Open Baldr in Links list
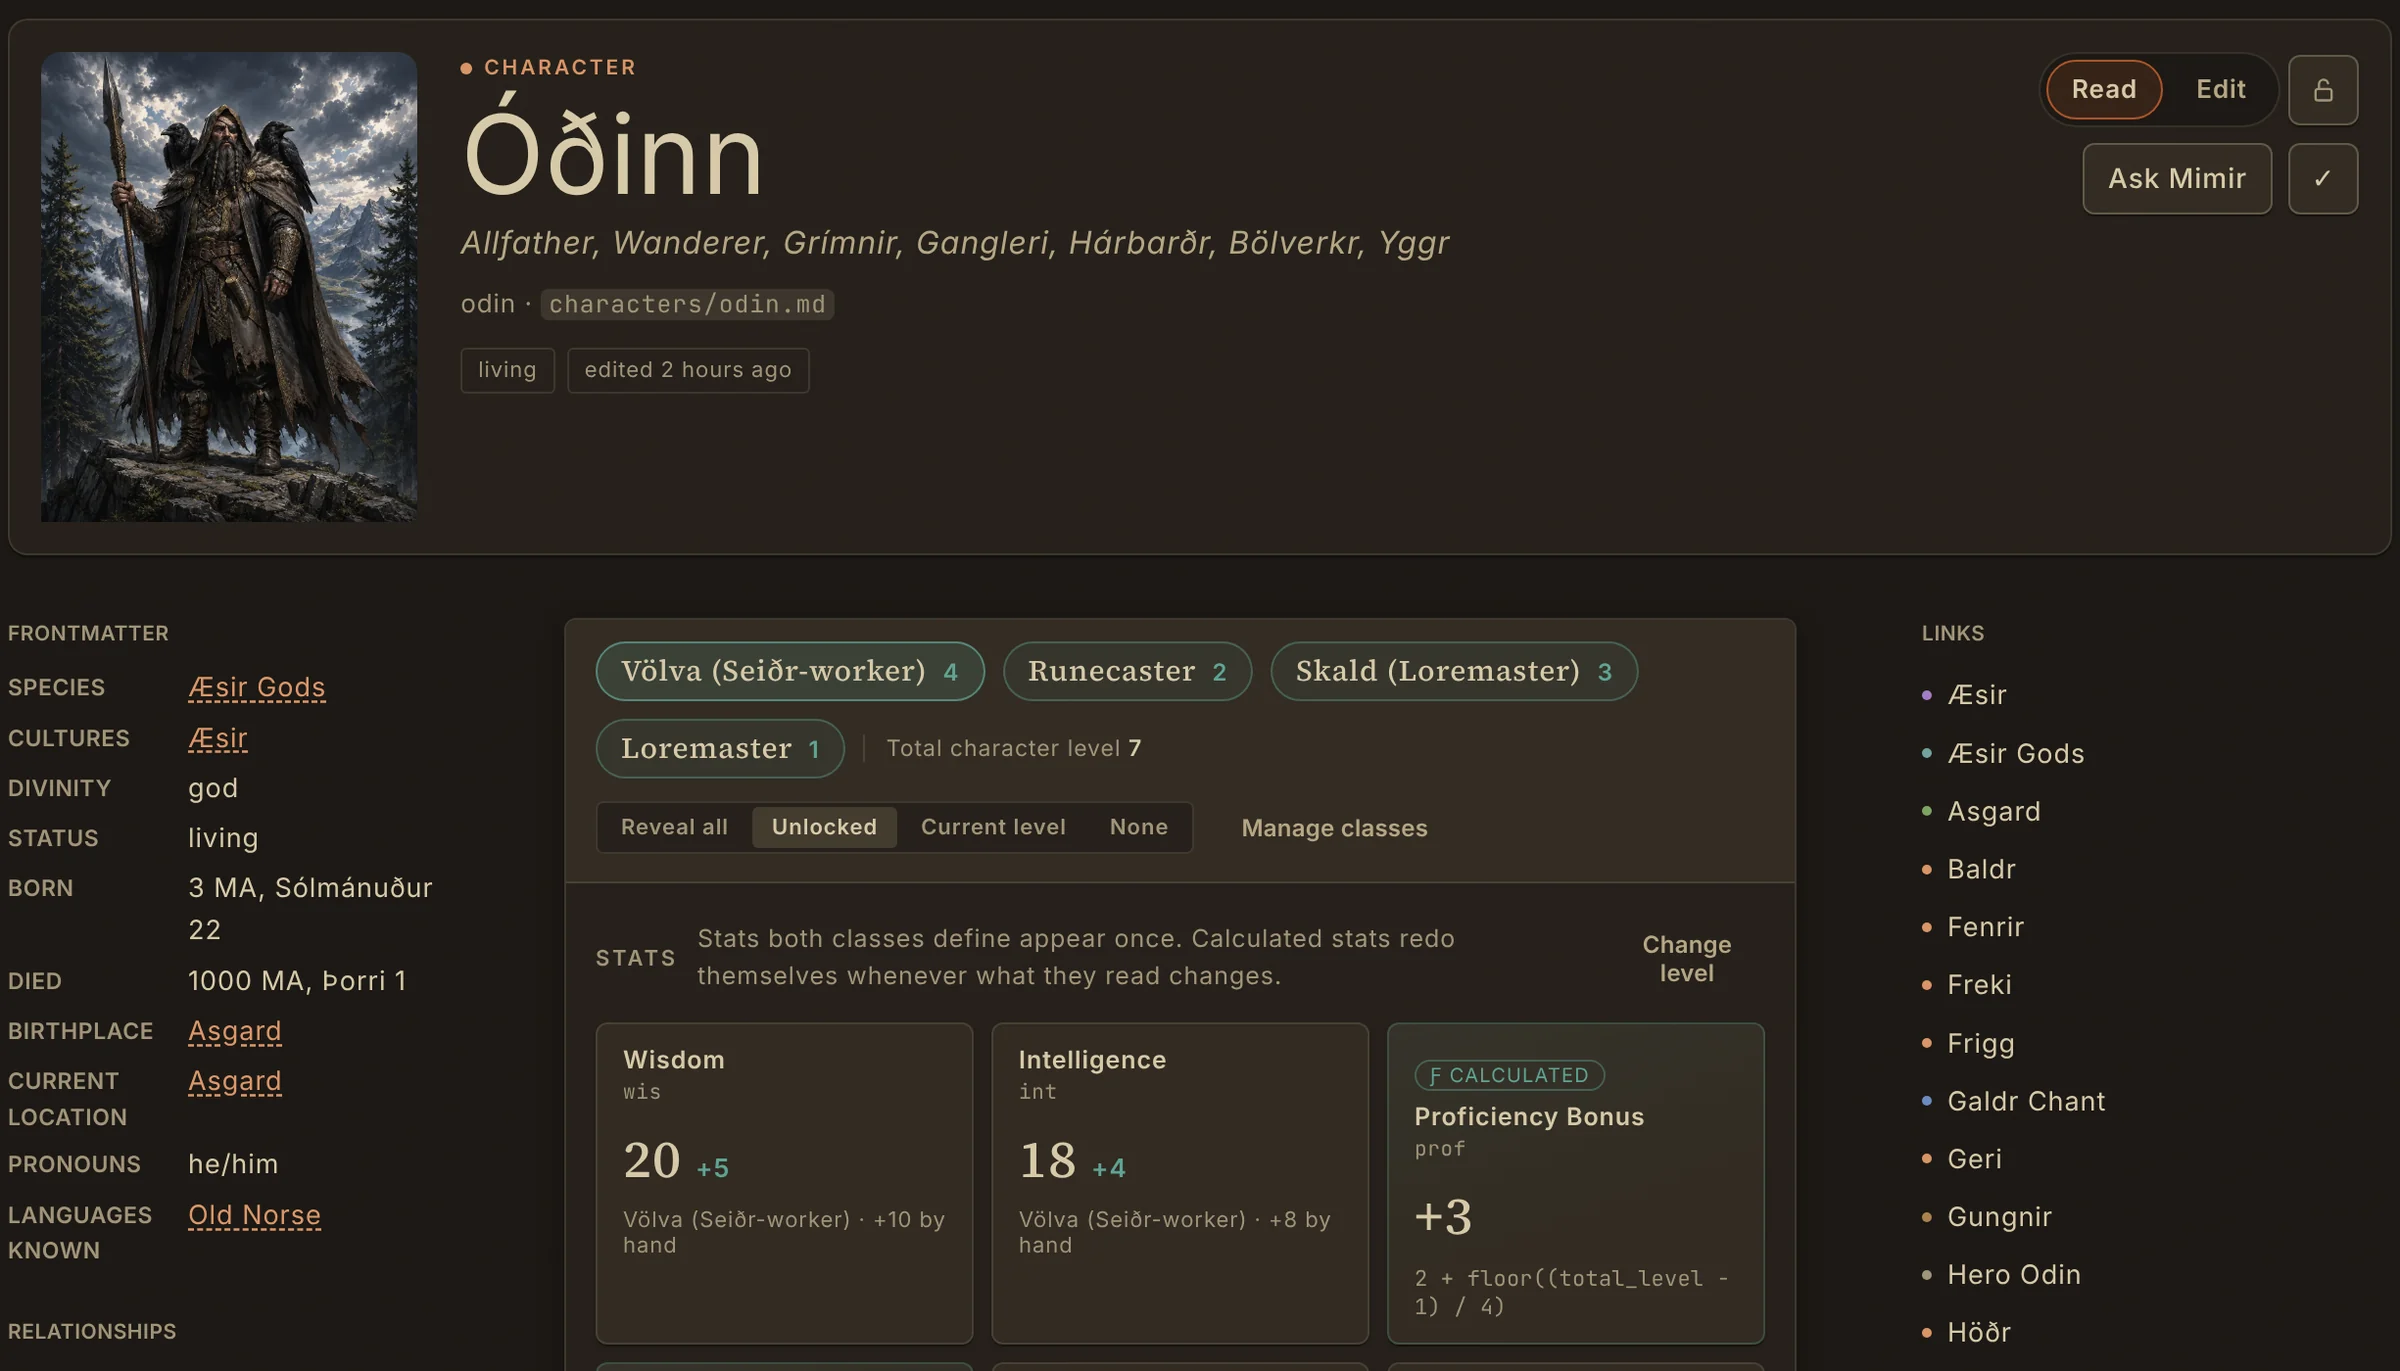Screen dimensions: 2400x1371 (x=1981, y=870)
